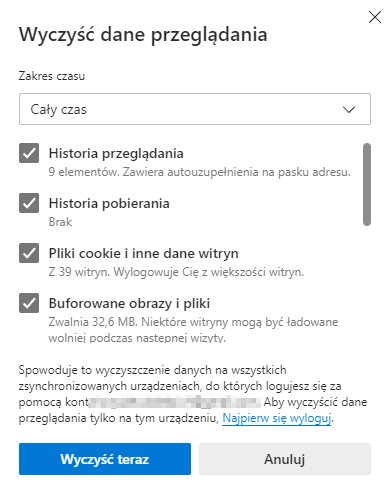Click the chevron arrow in time range box

[x=349, y=109]
